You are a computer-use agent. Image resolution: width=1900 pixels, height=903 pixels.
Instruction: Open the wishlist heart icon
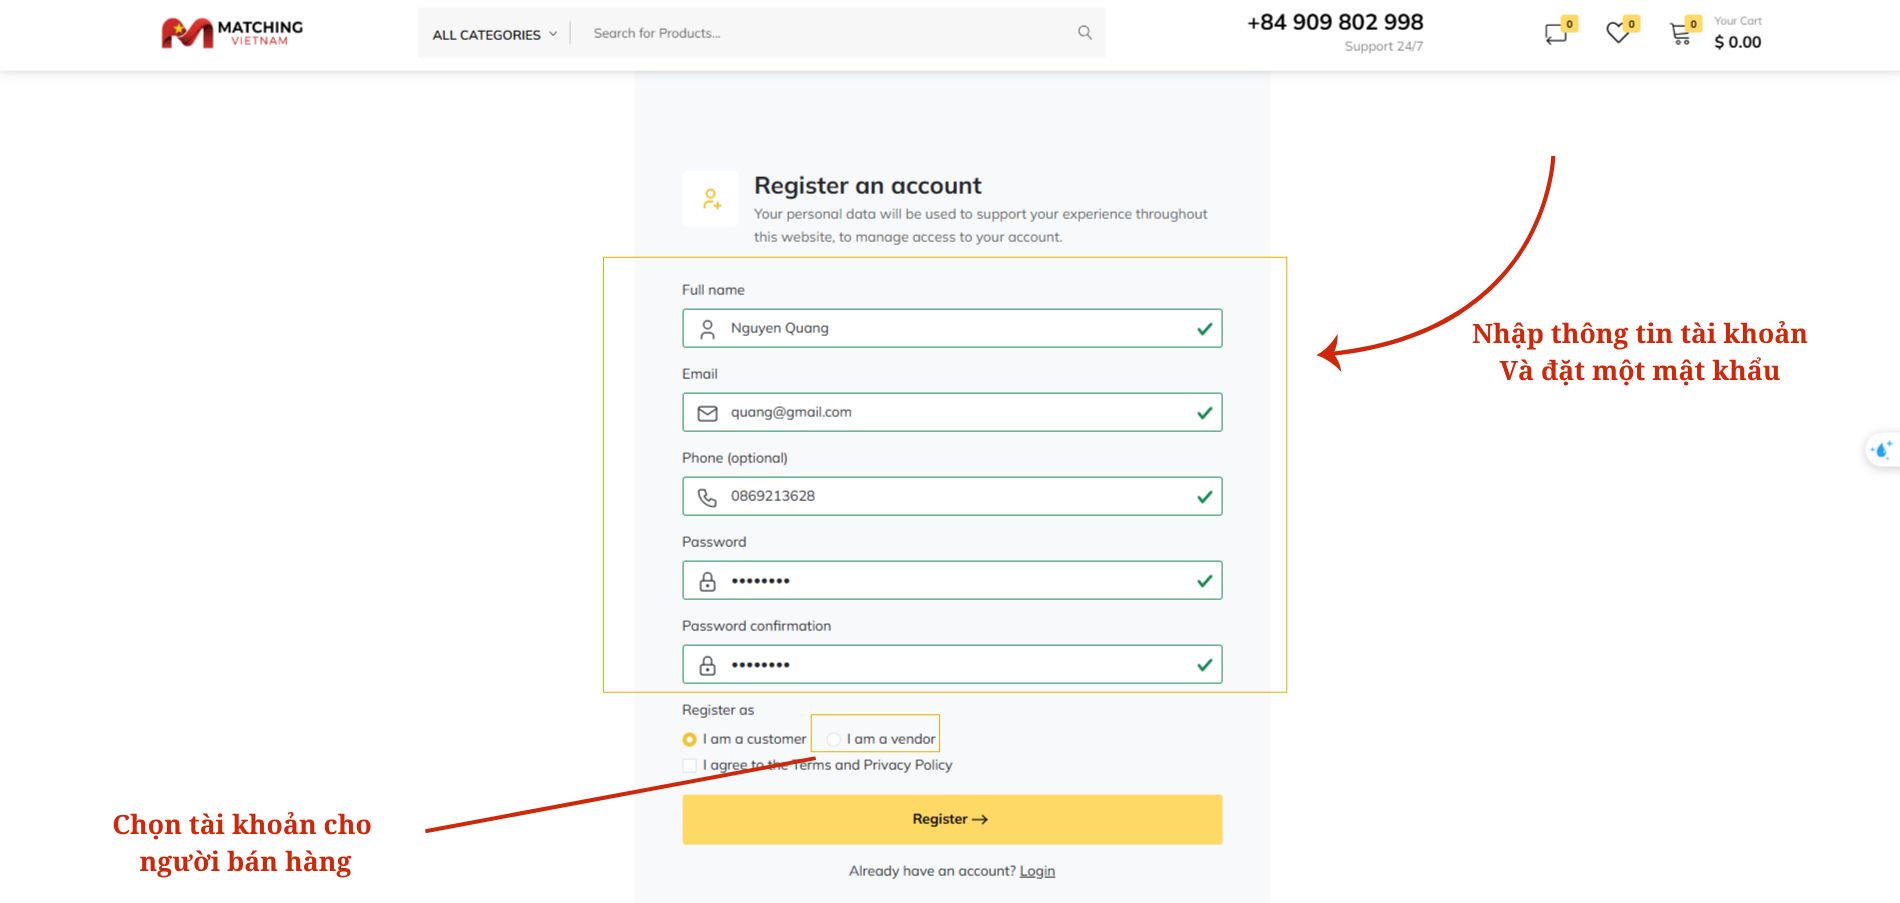point(1617,34)
